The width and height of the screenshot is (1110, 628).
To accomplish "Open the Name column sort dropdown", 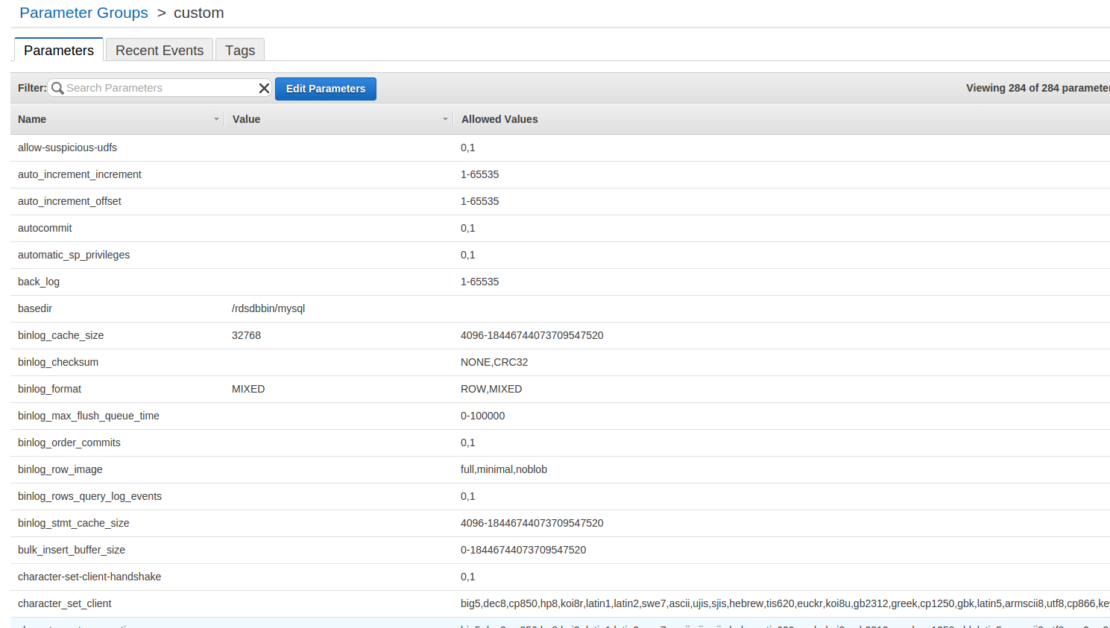I will pyautogui.click(x=216, y=119).
